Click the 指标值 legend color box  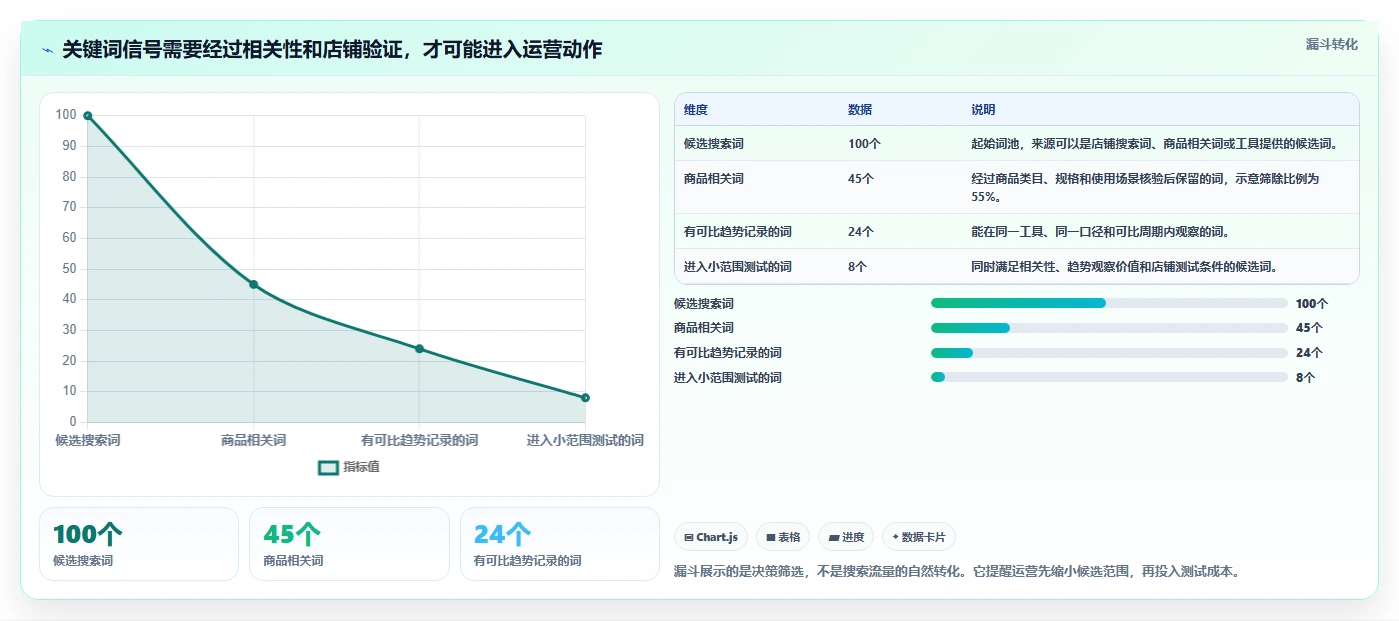coord(328,467)
